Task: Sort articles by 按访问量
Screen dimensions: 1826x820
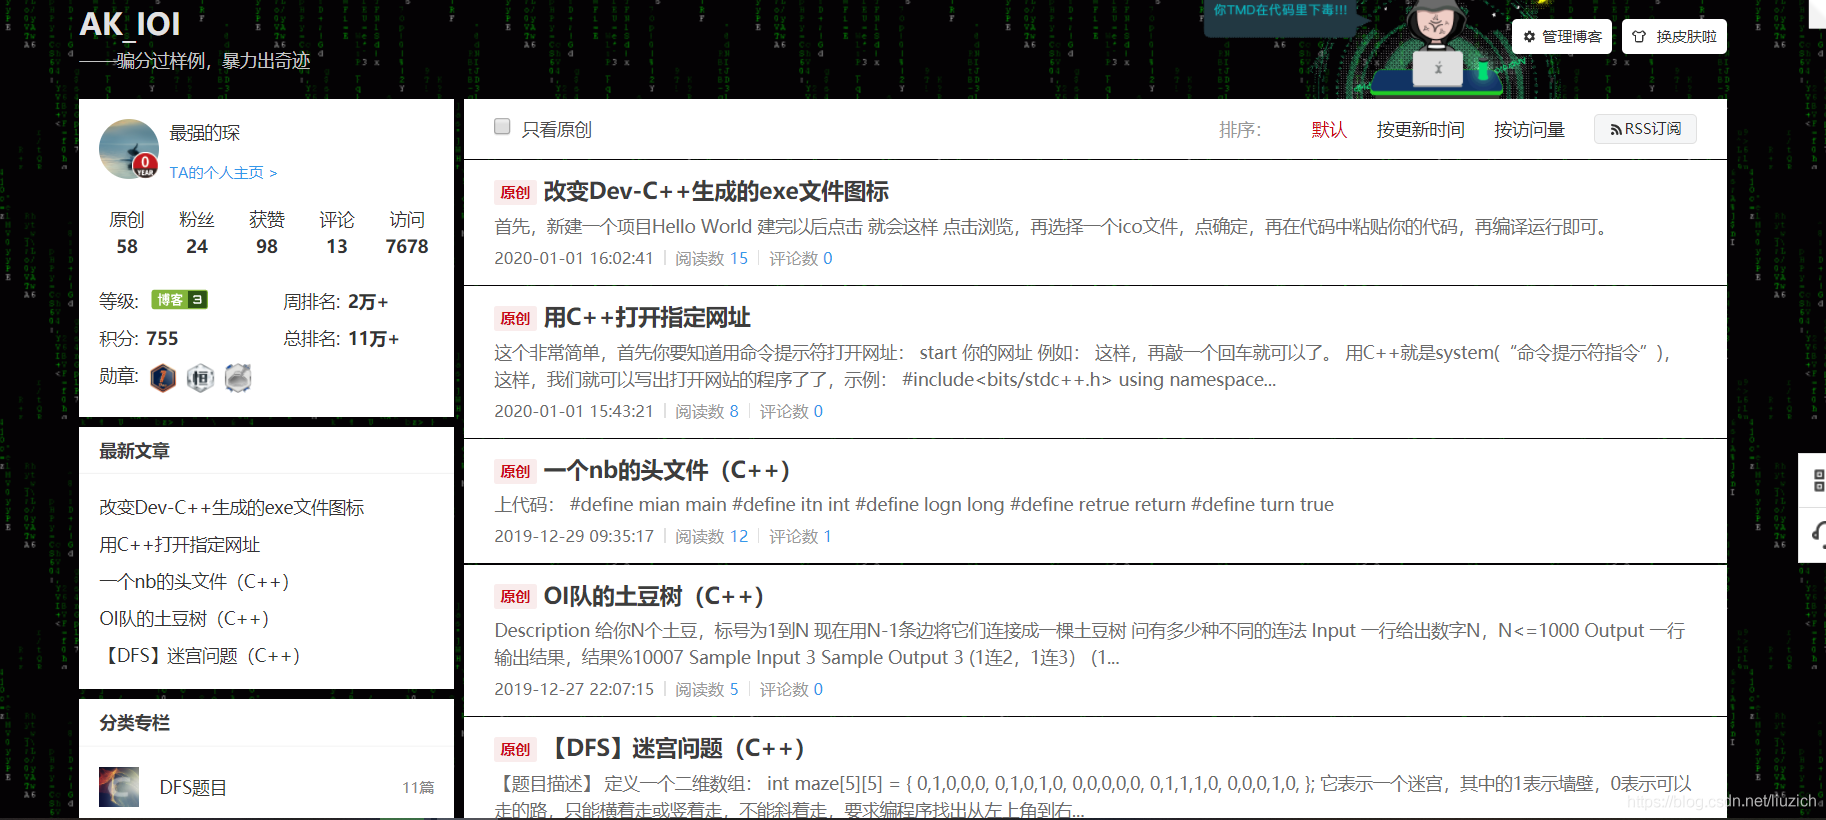Action: pyautogui.click(x=1529, y=130)
